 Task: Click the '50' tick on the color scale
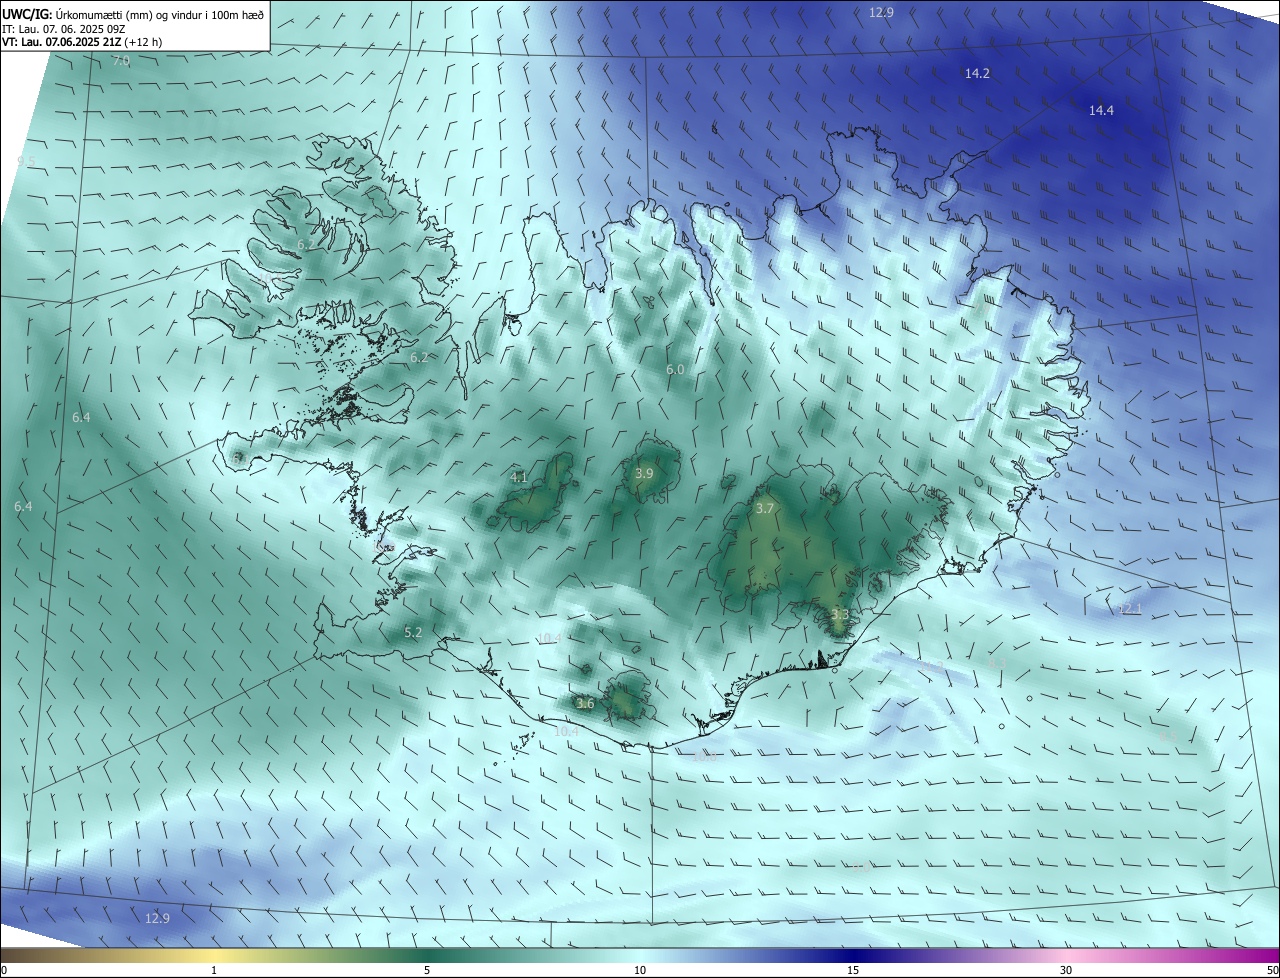pos(1272,970)
